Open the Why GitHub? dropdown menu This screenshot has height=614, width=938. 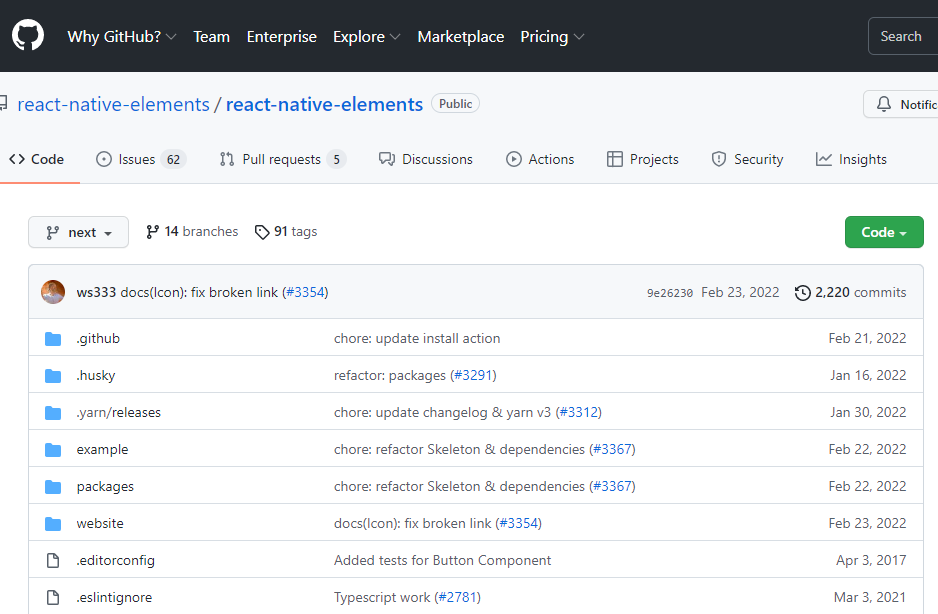pyautogui.click(x=121, y=37)
